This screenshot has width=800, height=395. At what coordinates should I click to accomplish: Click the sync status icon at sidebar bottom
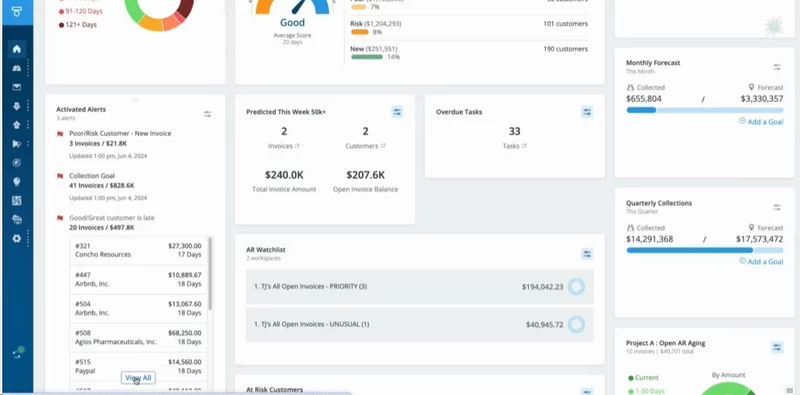pos(18,353)
